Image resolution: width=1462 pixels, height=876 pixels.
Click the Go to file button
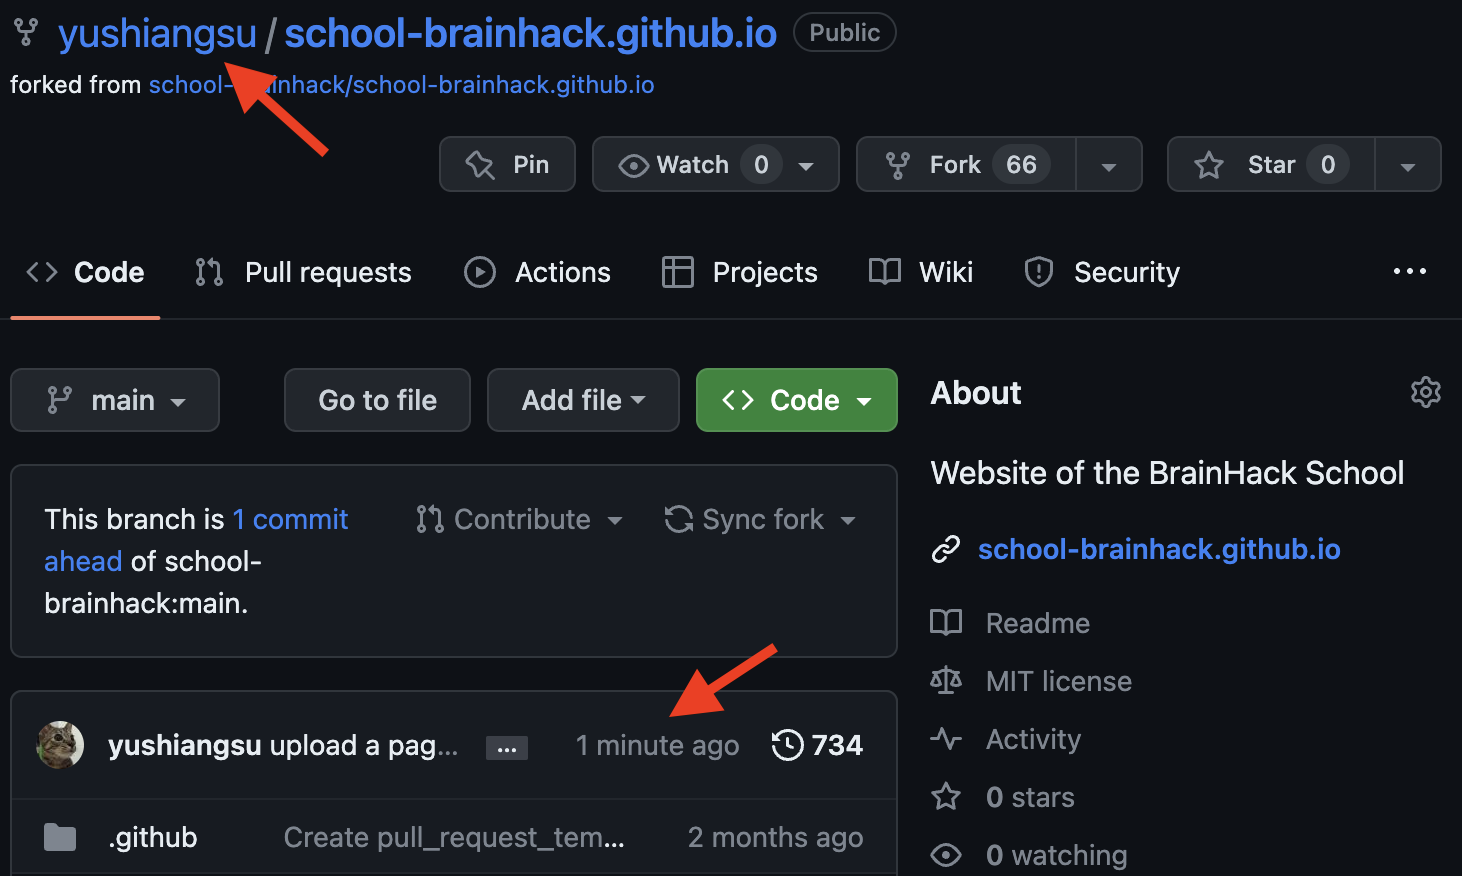tap(377, 400)
